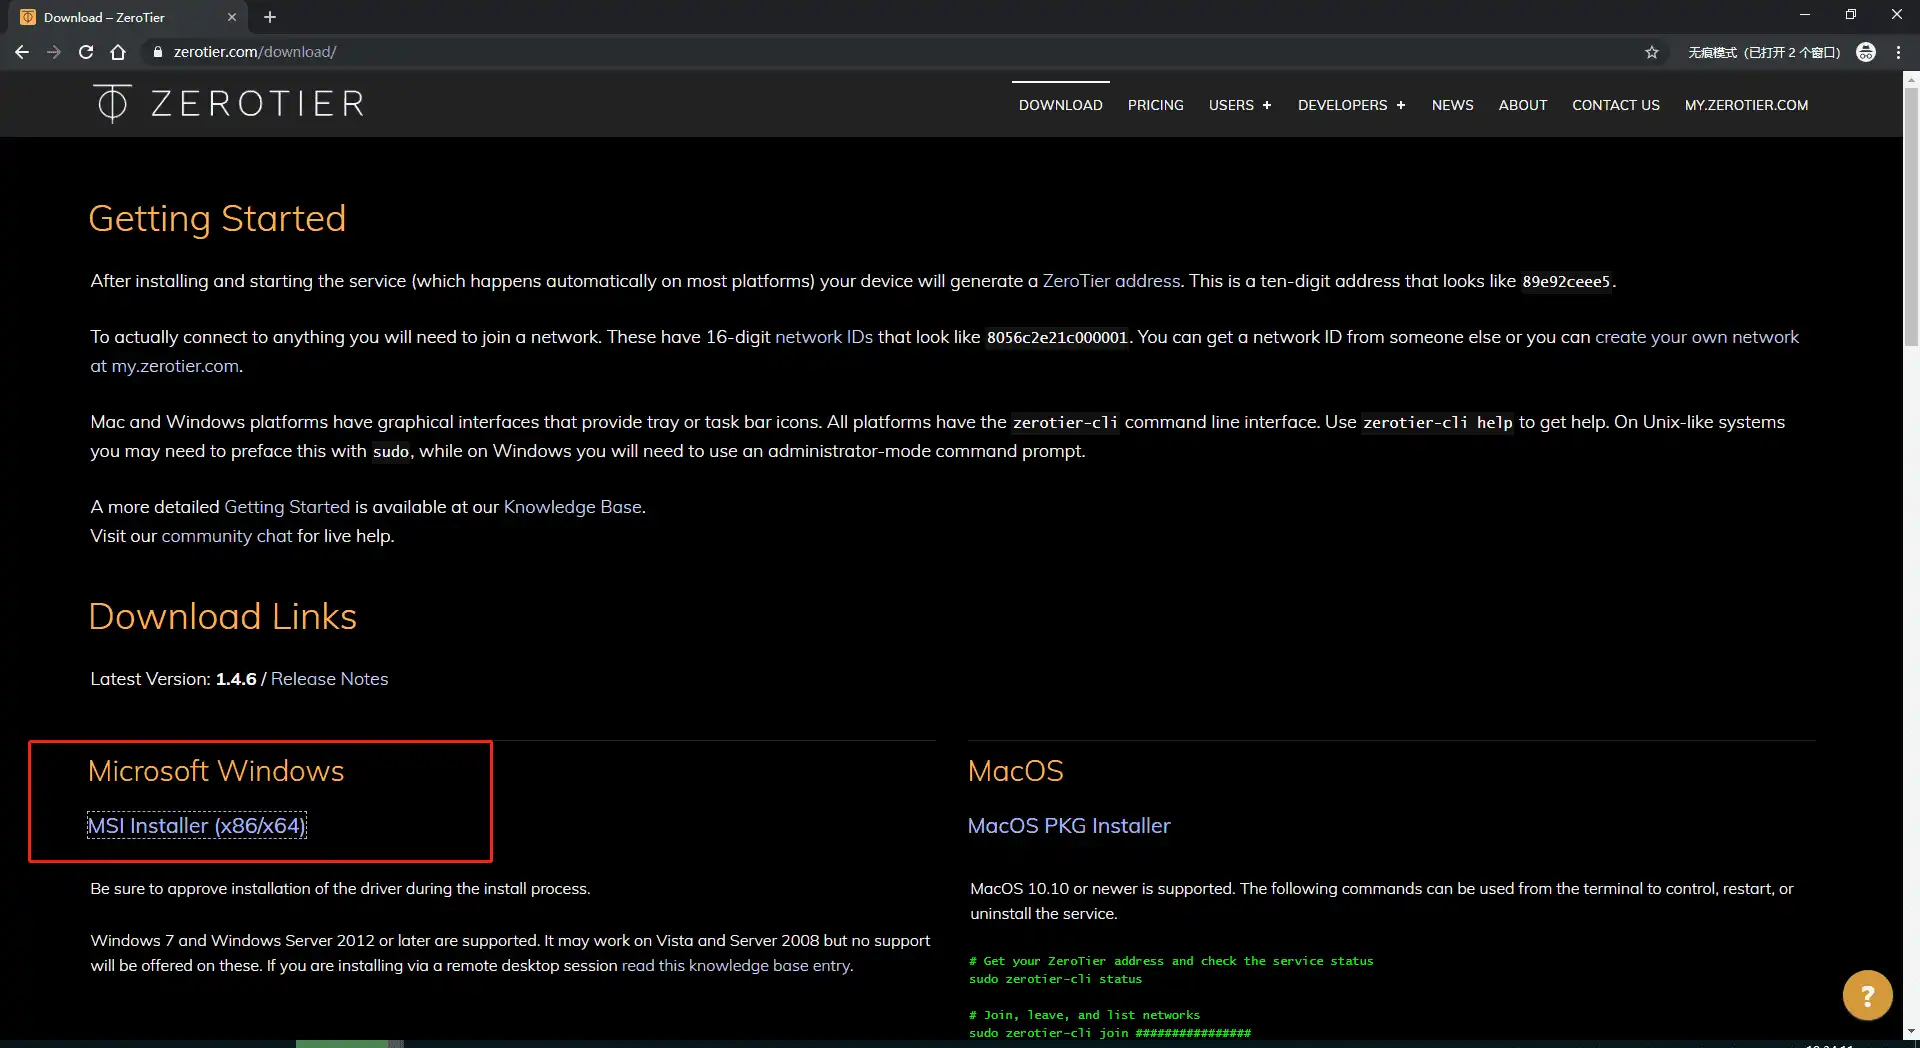Click the scrollbar down arrow
This screenshot has height=1048, width=1920.
point(1911,1031)
